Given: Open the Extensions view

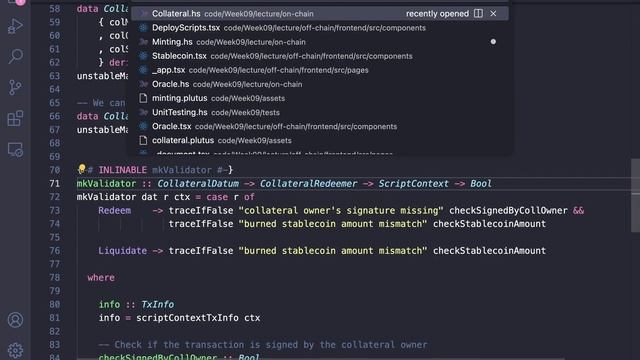Looking at the screenshot, I should [x=15, y=118].
